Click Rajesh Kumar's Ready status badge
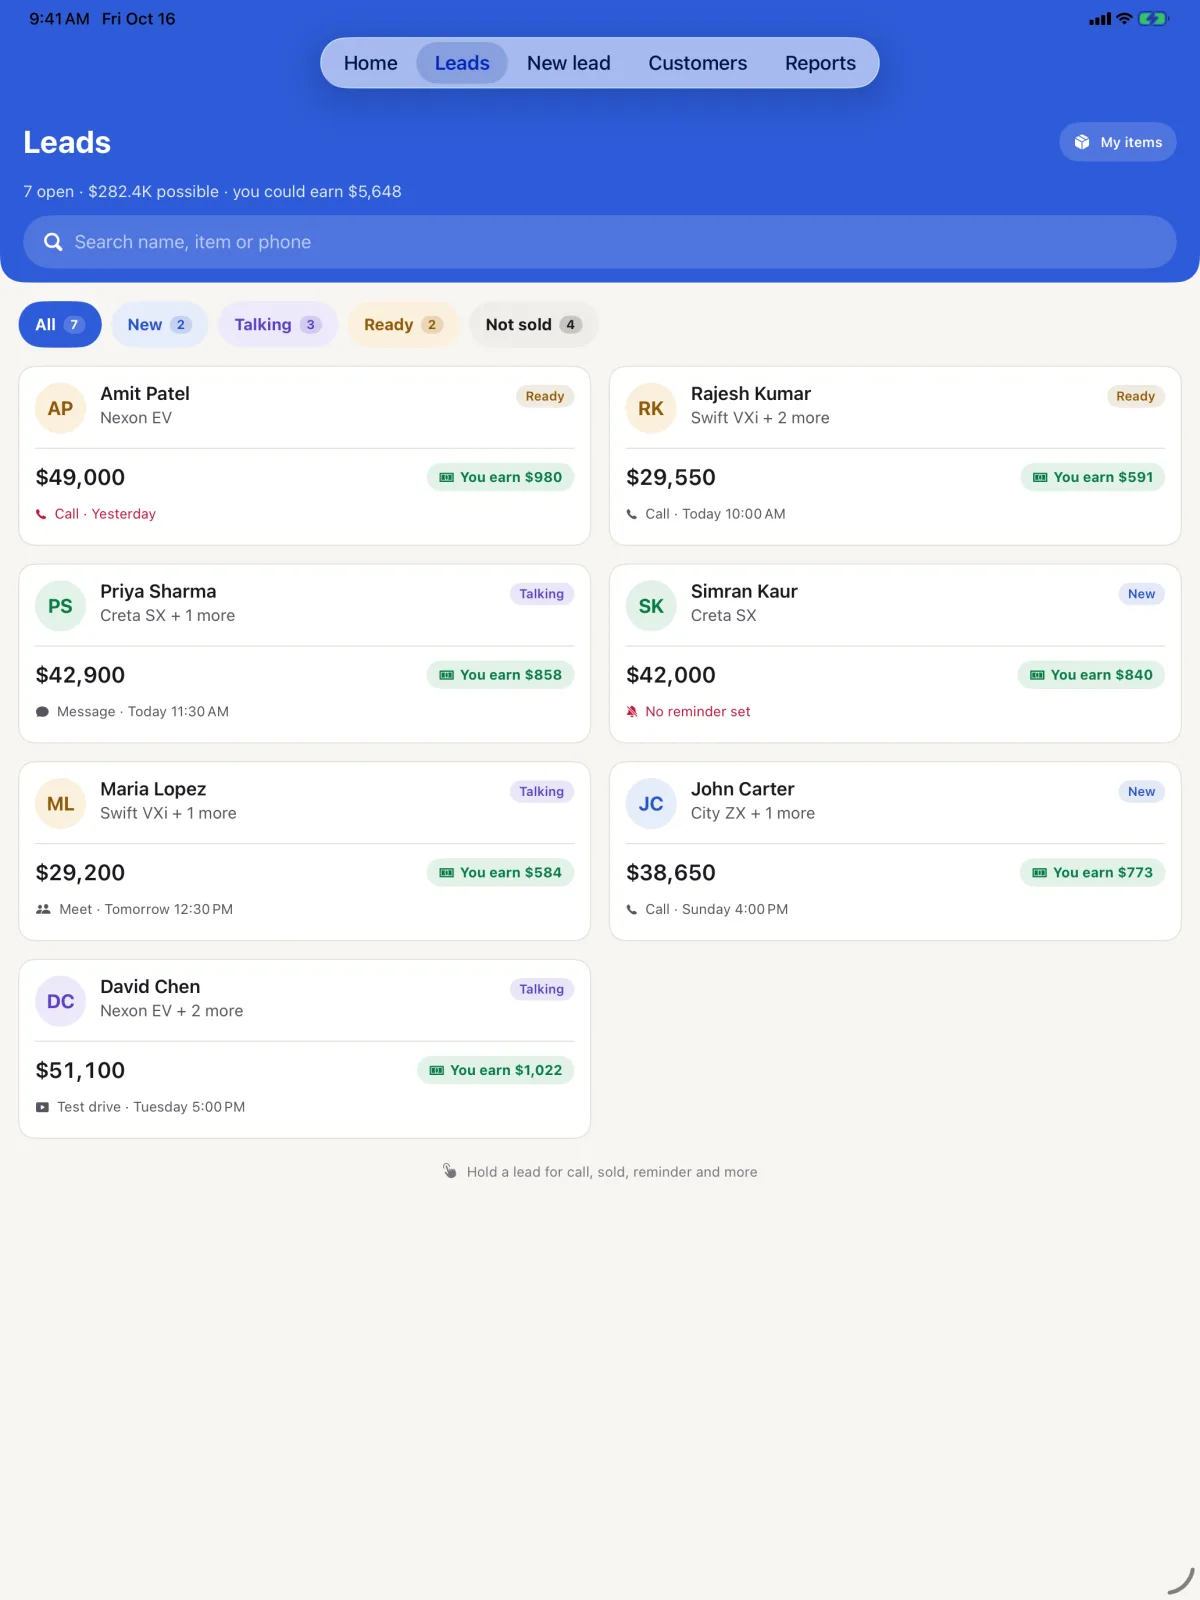The image size is (1200, 1600). pyautogui.click(x=1136, y=396)
